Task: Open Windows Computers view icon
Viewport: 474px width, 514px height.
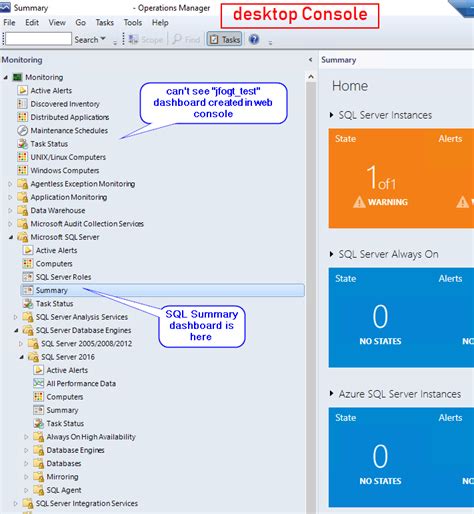Action: click(22, 170)
